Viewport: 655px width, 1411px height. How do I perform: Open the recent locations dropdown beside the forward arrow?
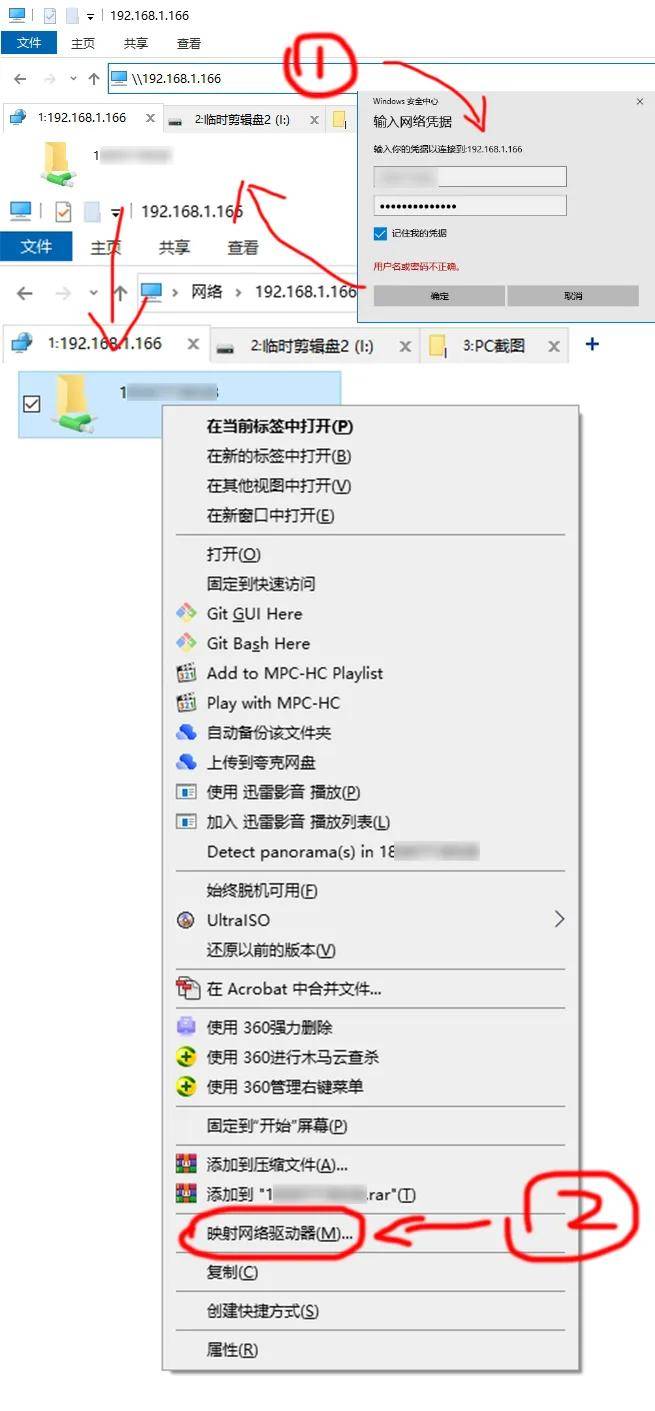(x=93, y=293)
